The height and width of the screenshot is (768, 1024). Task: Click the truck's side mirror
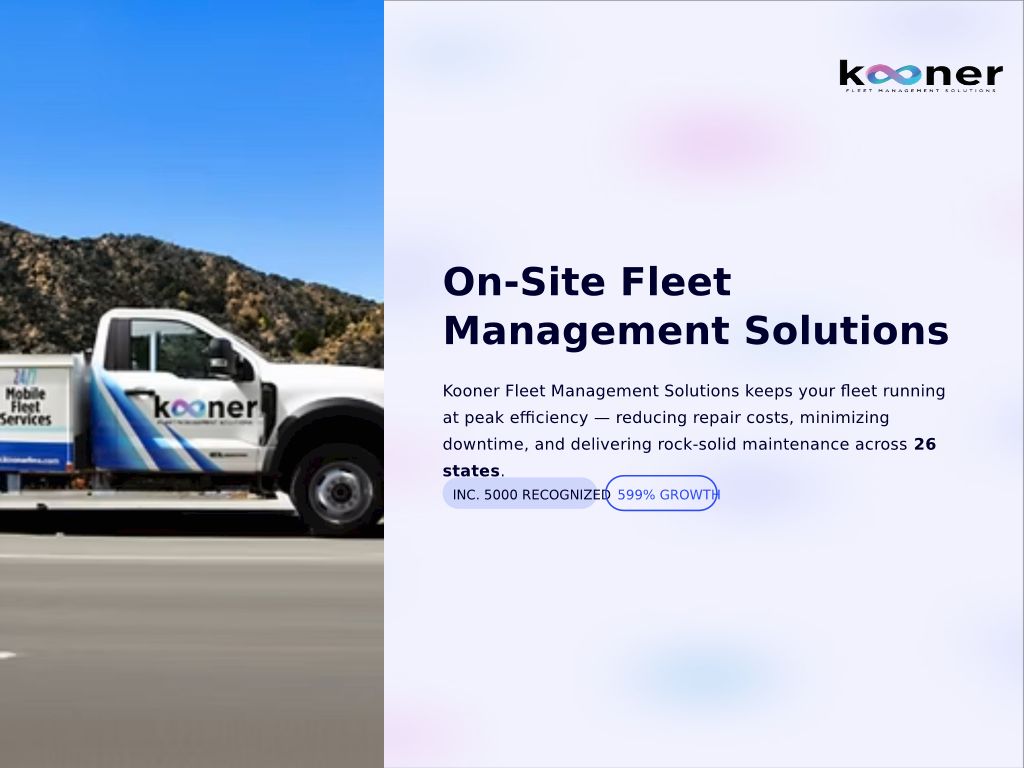tap(222, 356)
